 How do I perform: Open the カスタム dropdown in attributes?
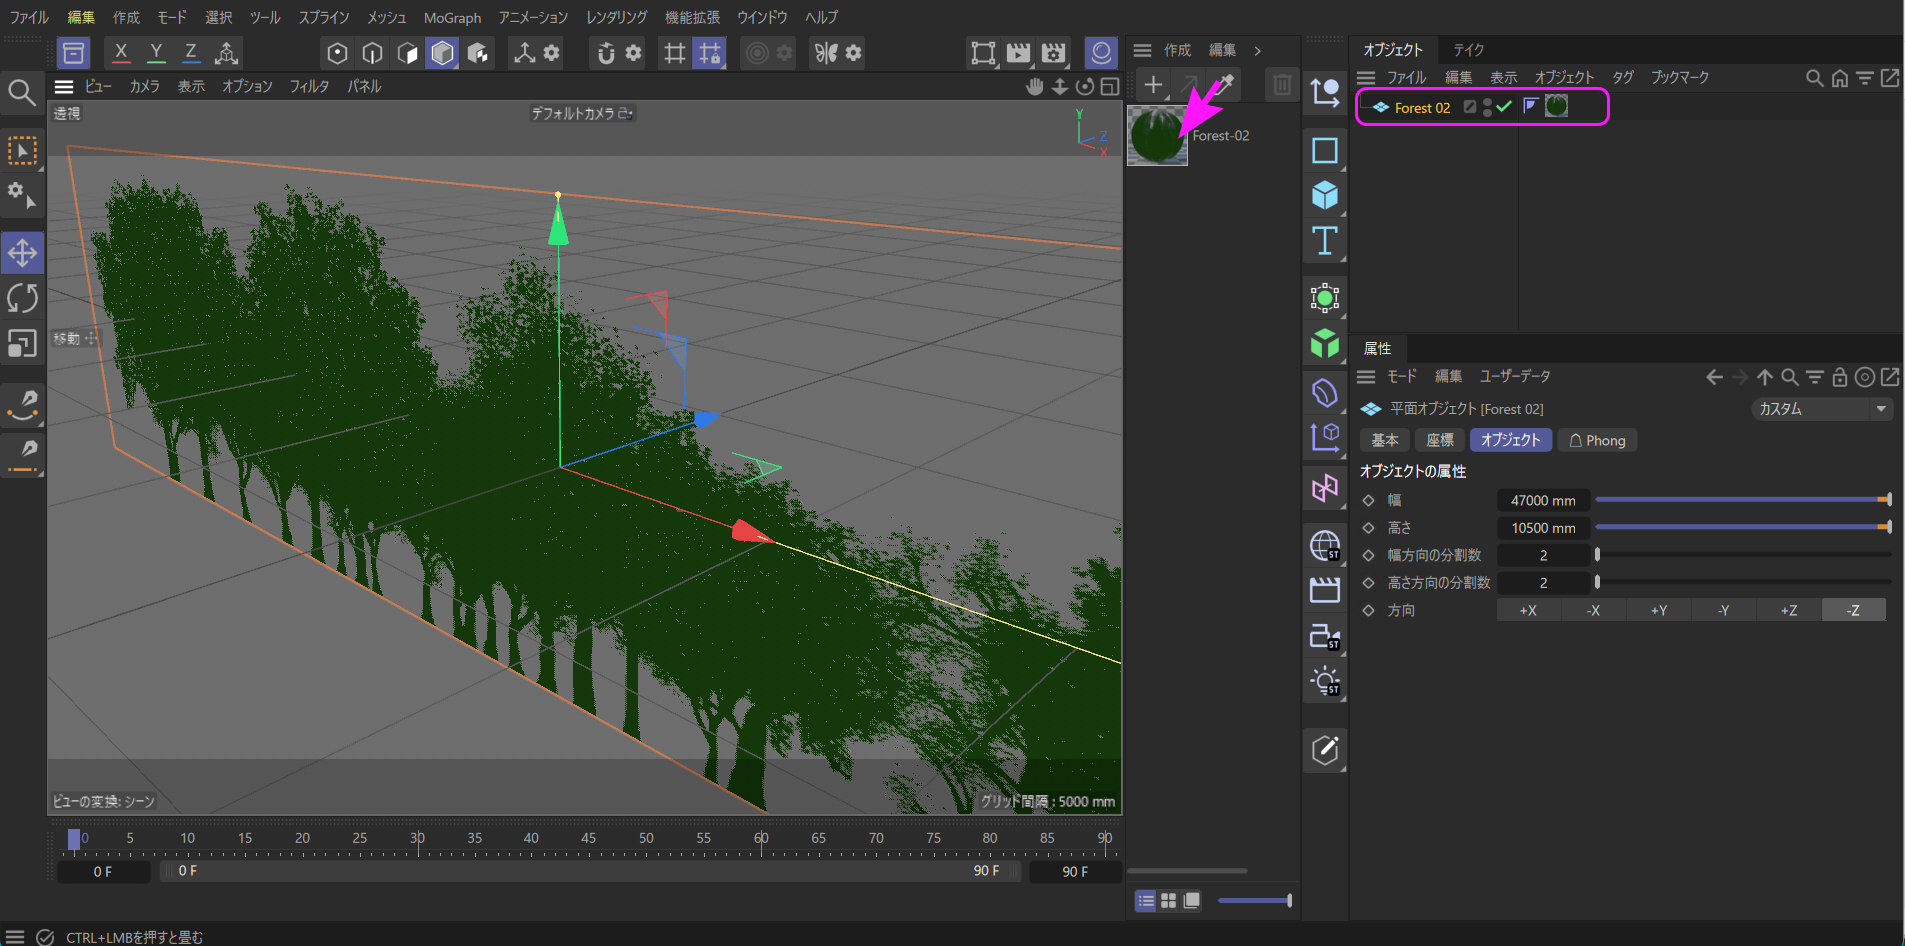(x=1822, y=409)
